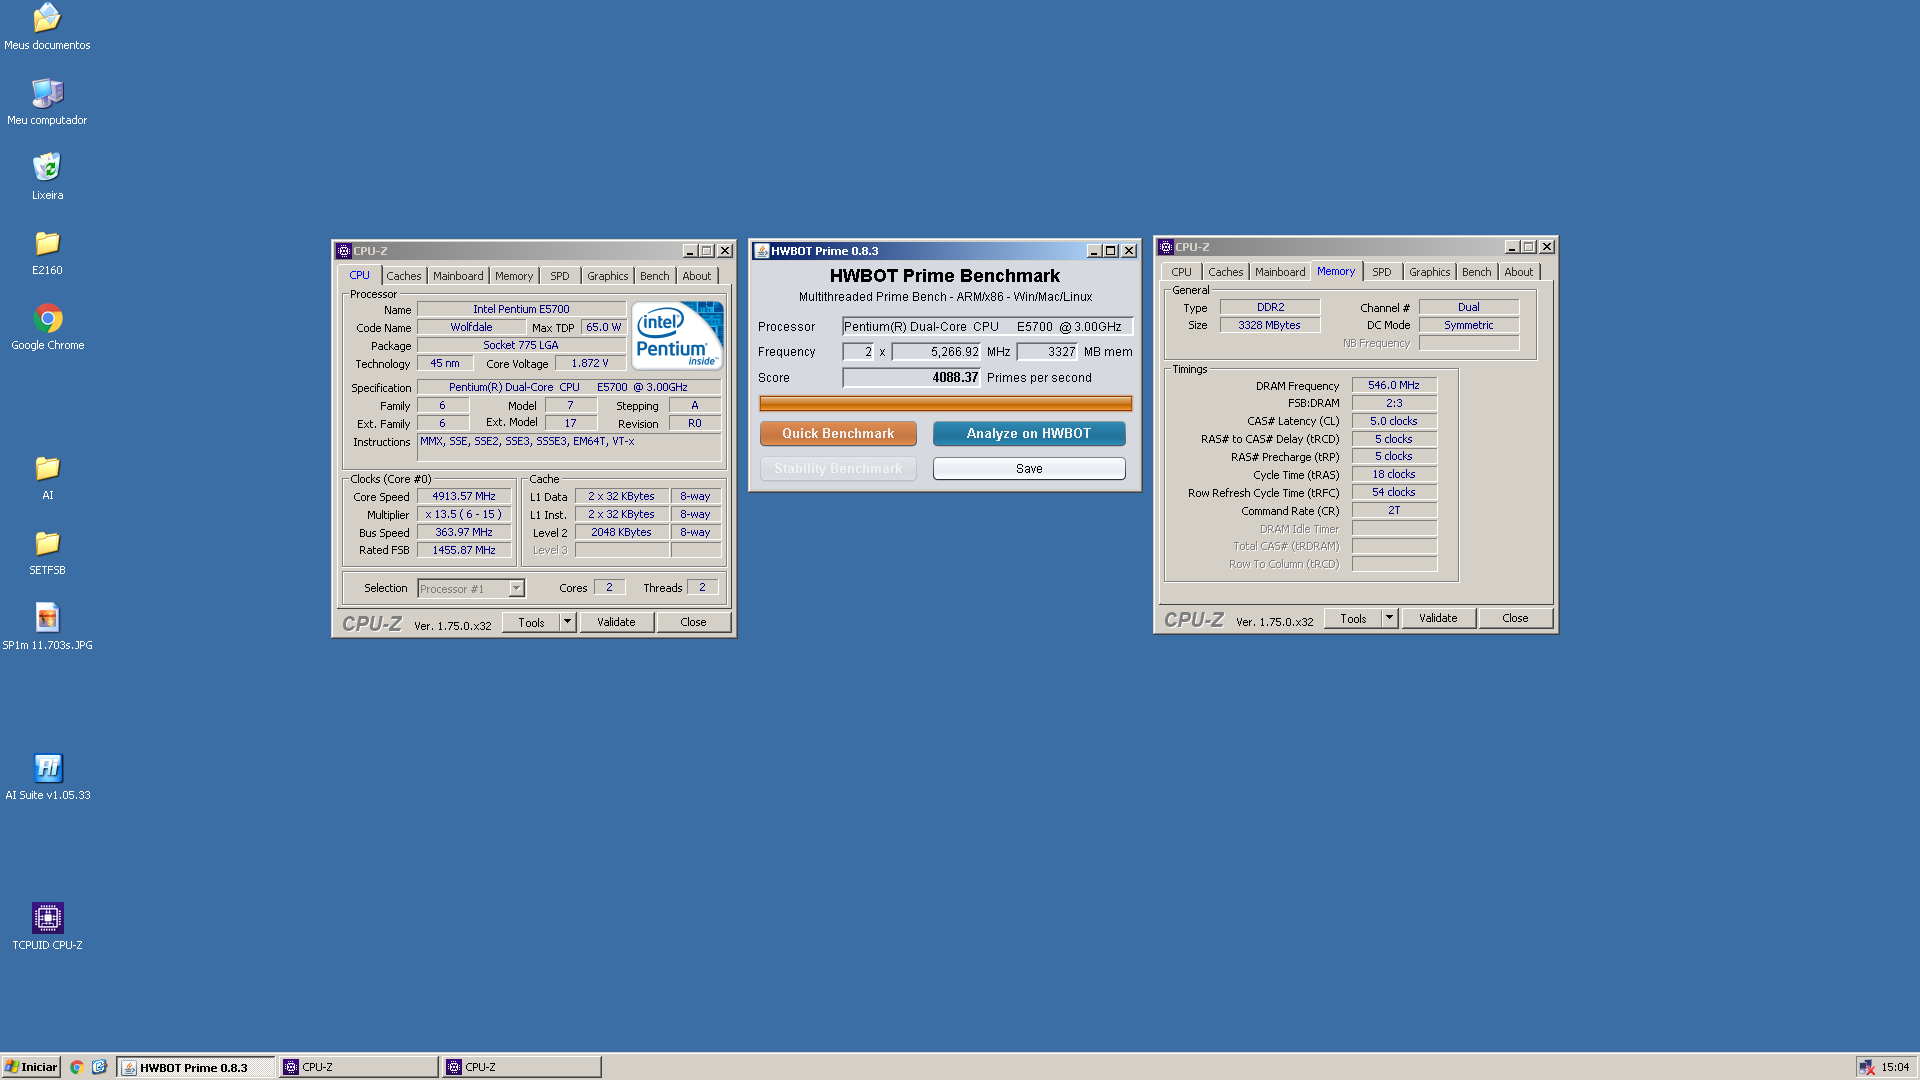Launch Google Chrome desktop shortcut
Viewport: 1920px width, 1080px height.
click(47, 327)
